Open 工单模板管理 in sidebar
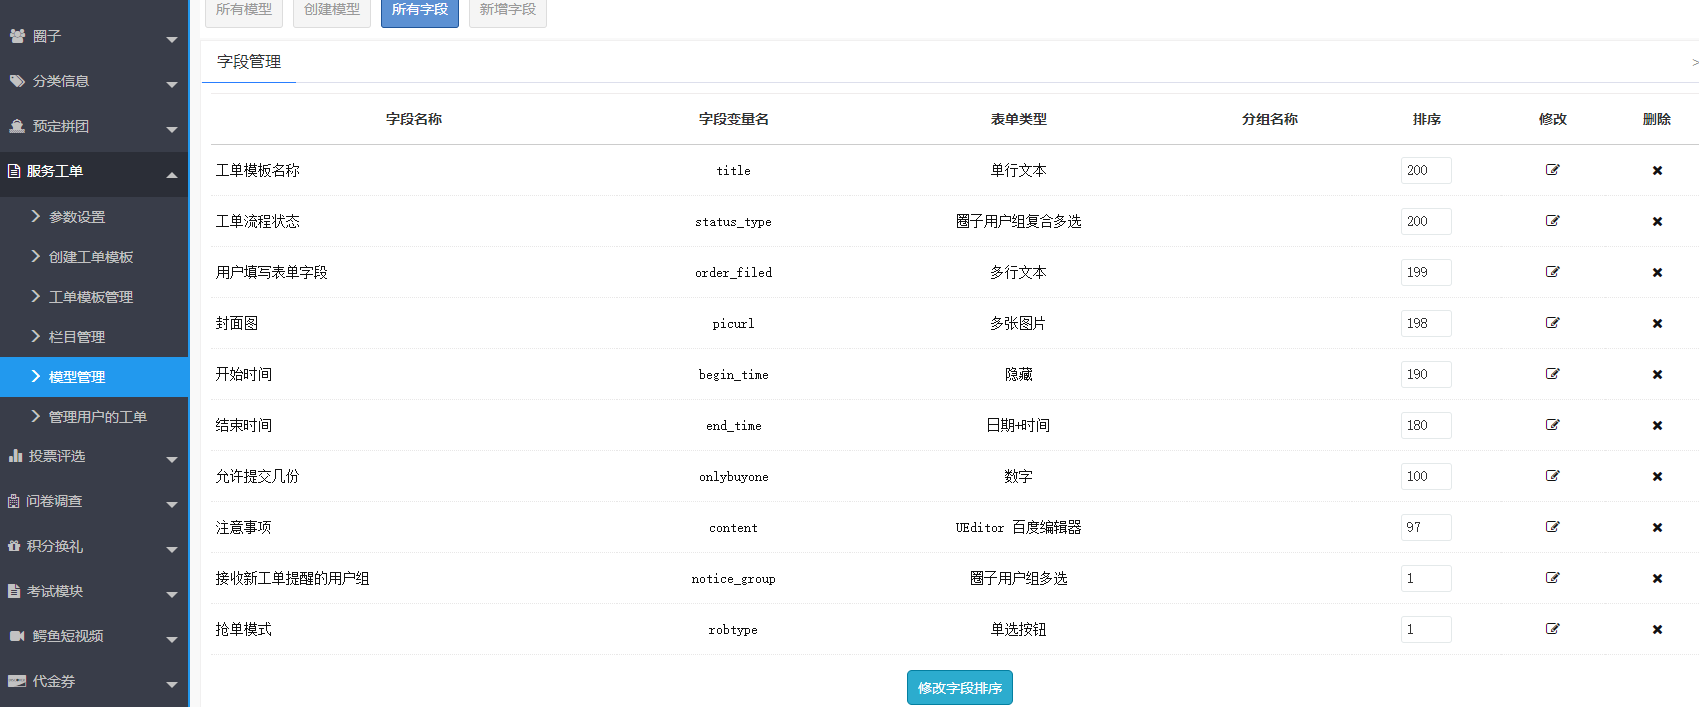The width and height of the screenshot is (1699, 707). pos(91,297)
